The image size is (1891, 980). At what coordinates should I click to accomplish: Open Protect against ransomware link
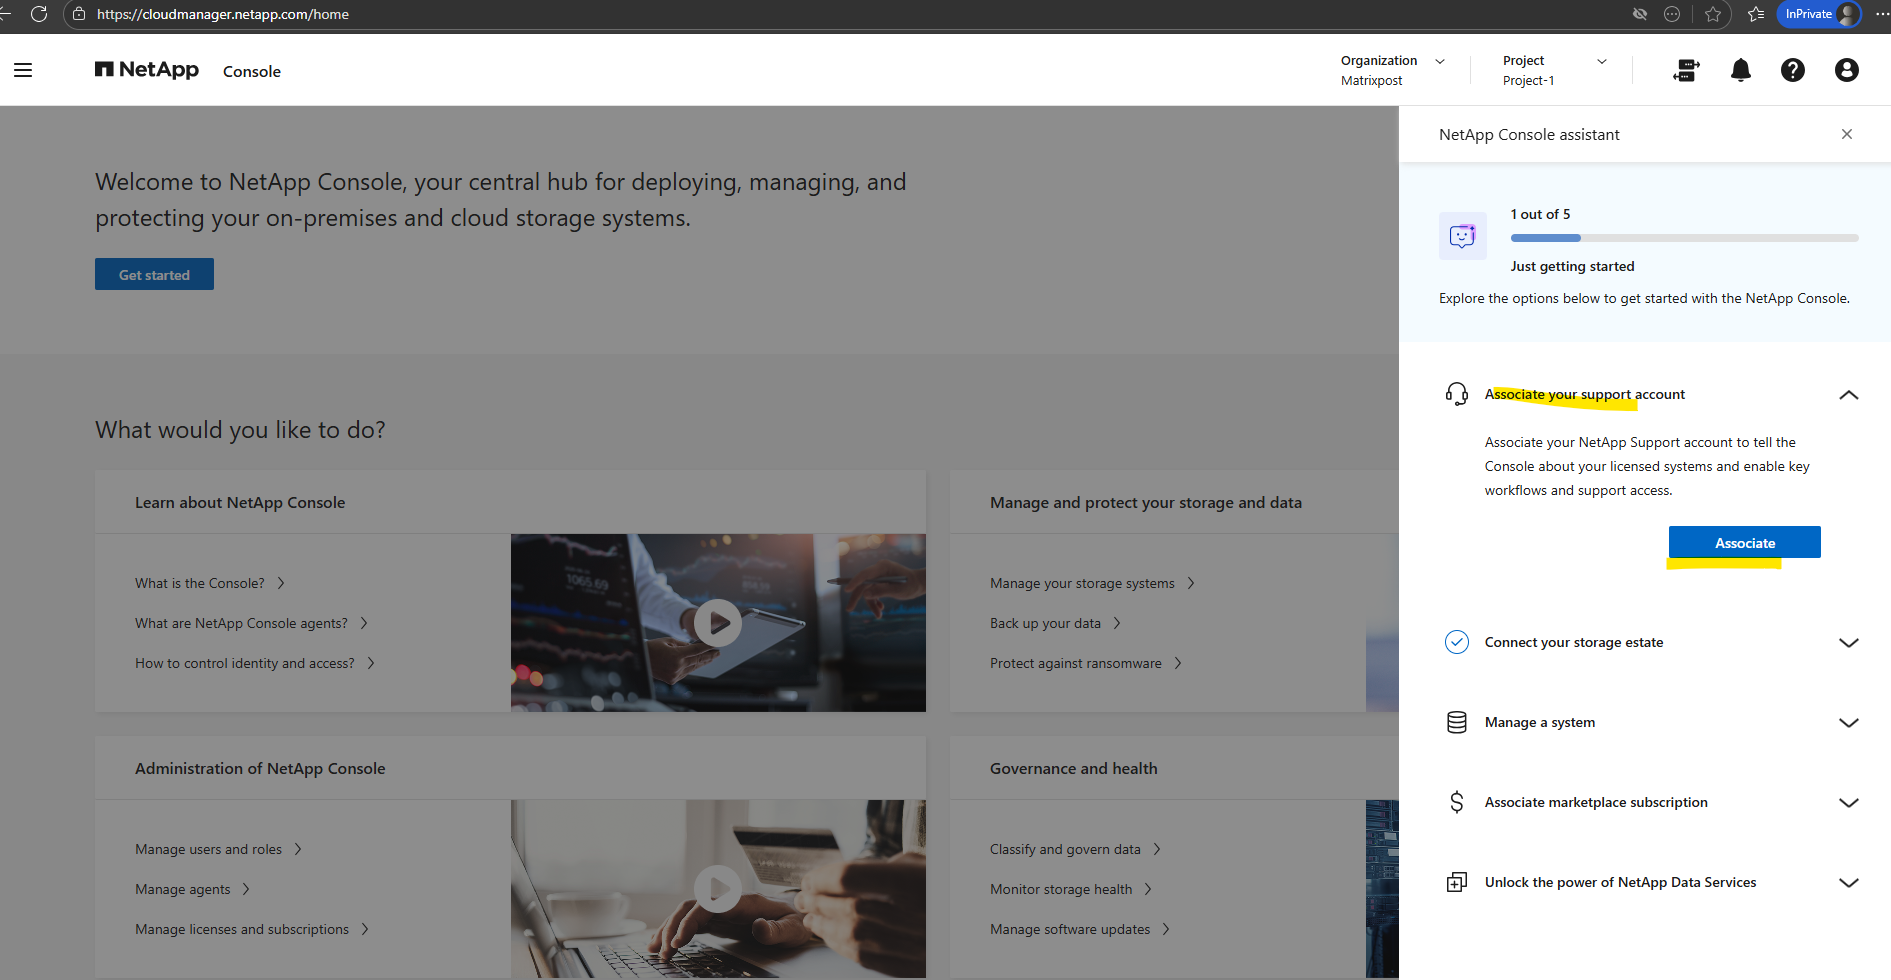pos(1086,663)
